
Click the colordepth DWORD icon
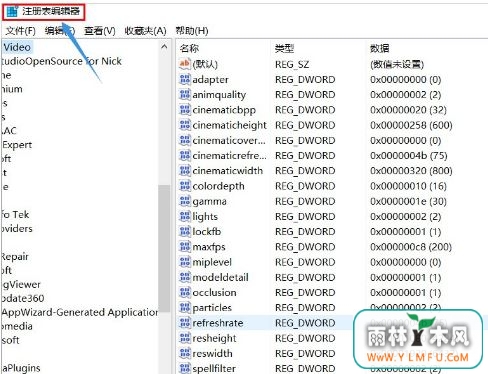[185, 186]
